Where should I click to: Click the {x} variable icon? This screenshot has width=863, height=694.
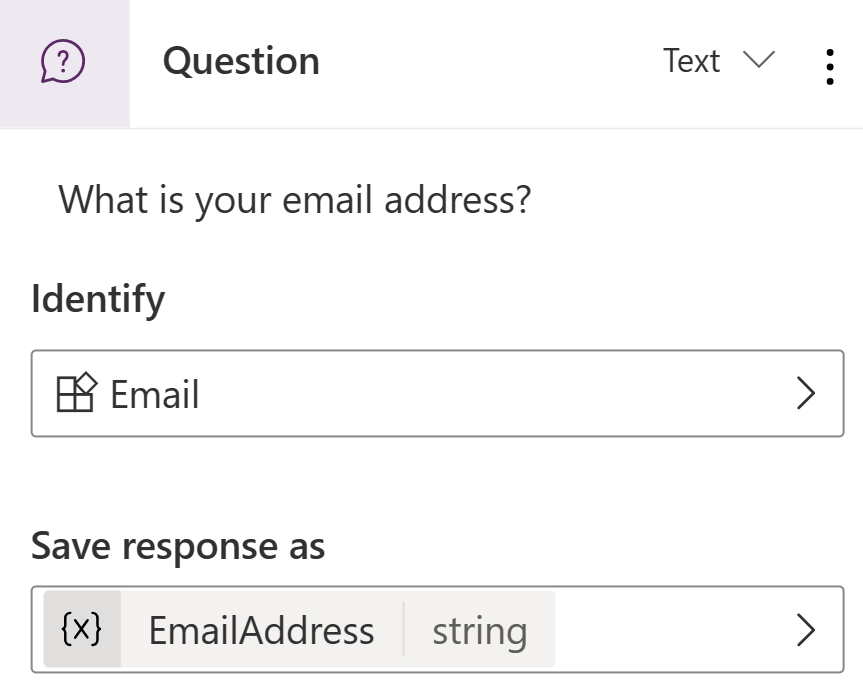82,630
